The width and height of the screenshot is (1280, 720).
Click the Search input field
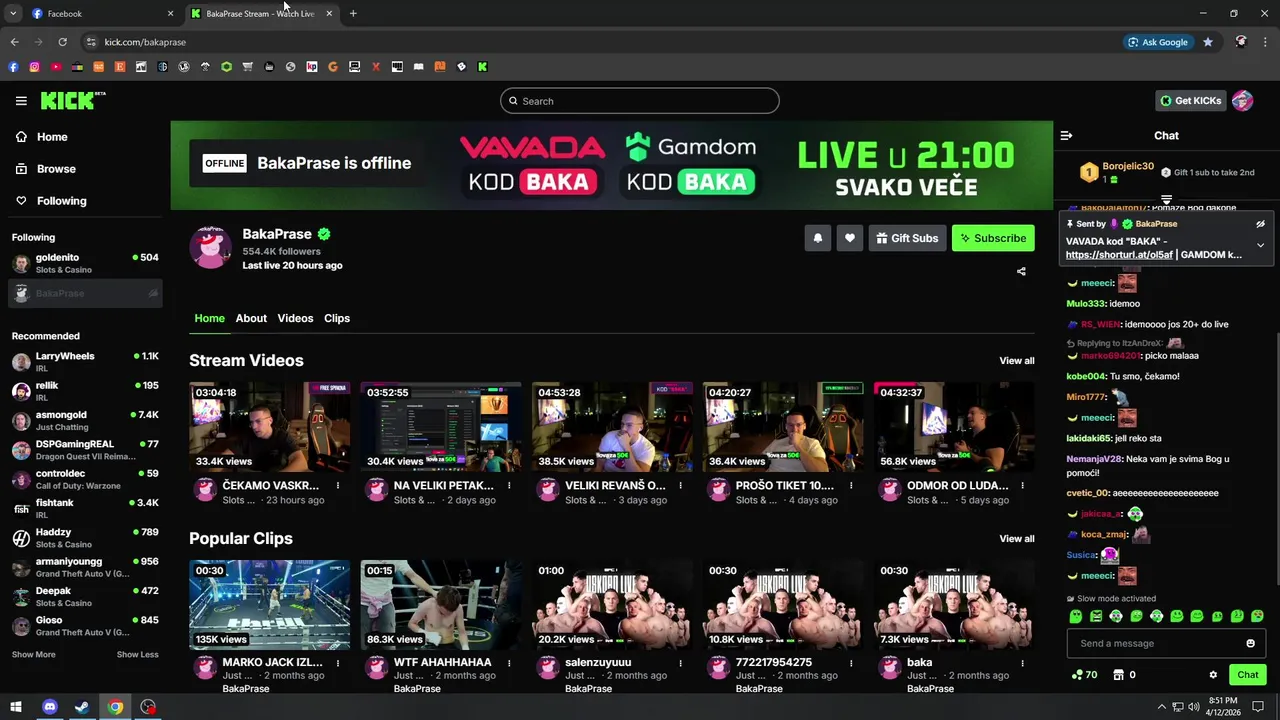pos(640,101)
